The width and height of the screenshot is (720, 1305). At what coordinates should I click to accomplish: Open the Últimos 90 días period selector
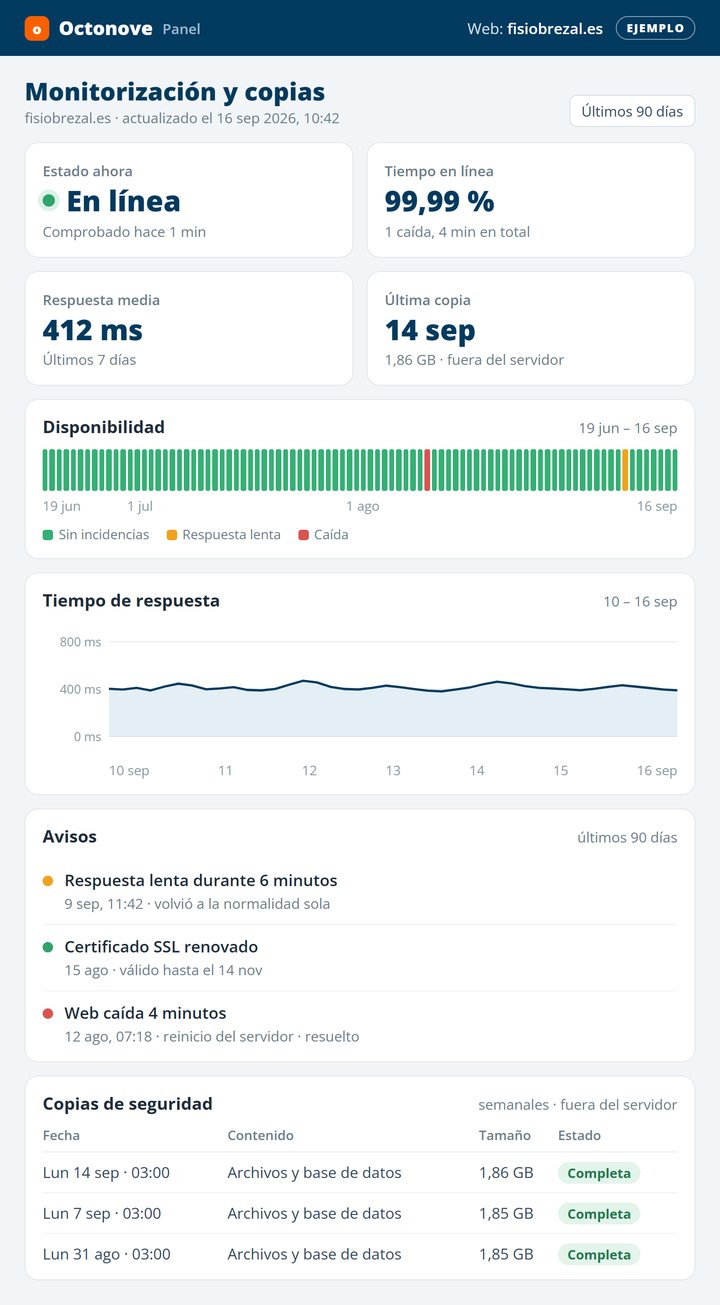[x=632, y=111]
